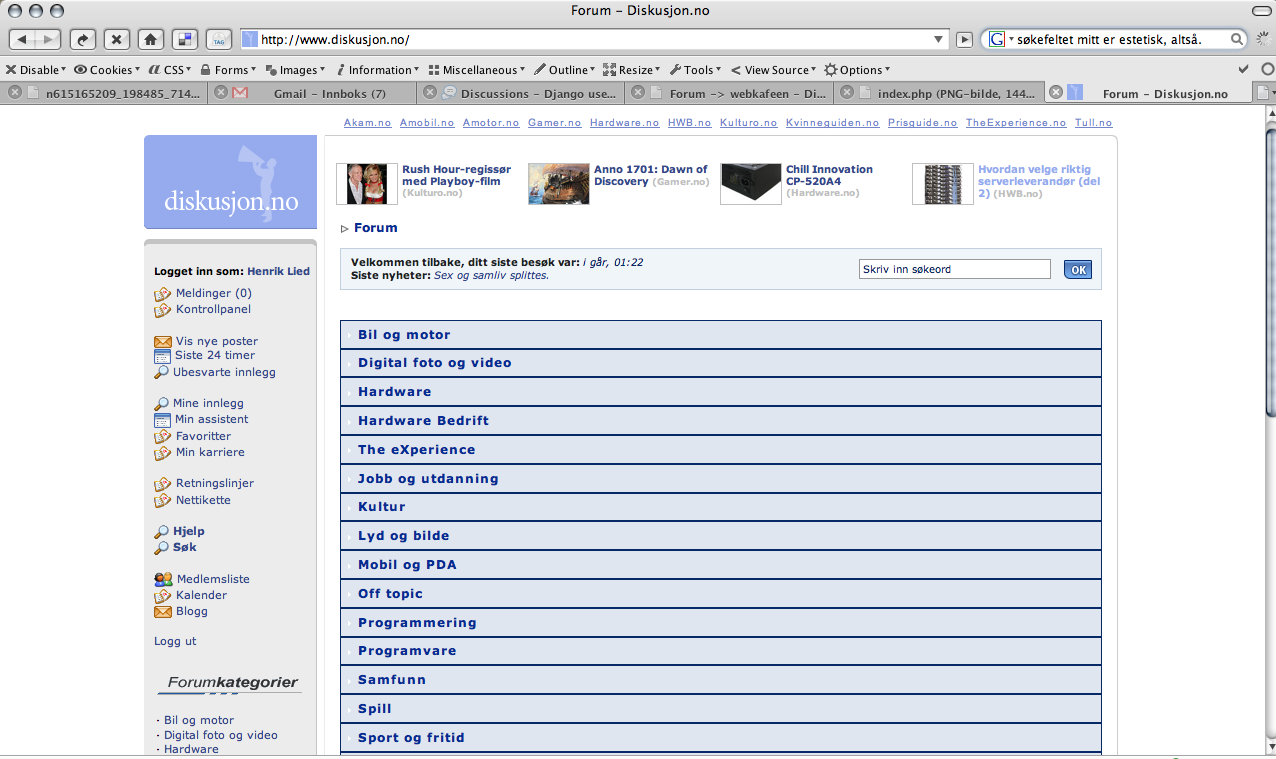Open the CSS dropdown menu
The height and width of the screenshot is (759, 1276).
point(171,70)
